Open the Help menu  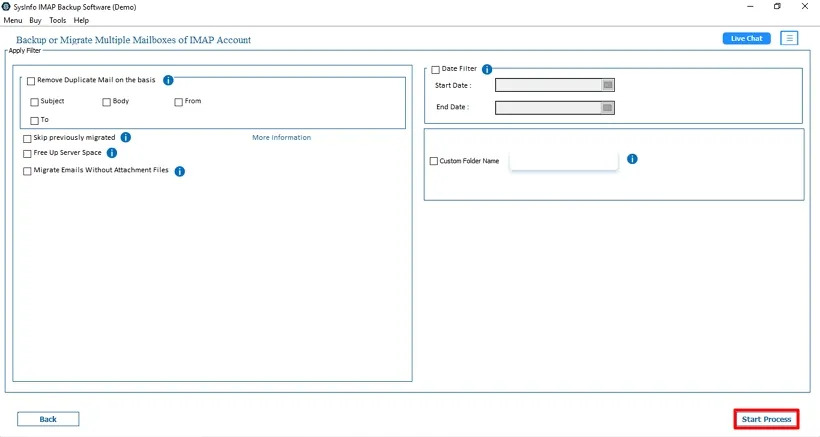(x=81, y=20)
